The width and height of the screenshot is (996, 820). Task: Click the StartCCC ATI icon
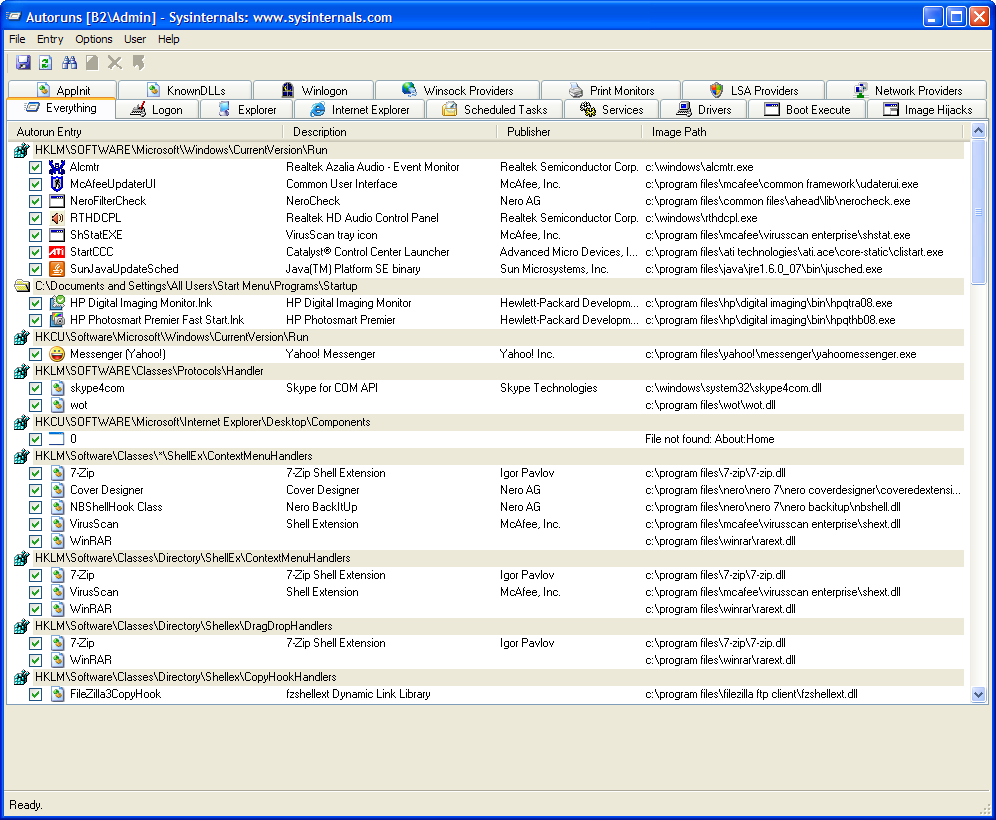tap(57, 252)
